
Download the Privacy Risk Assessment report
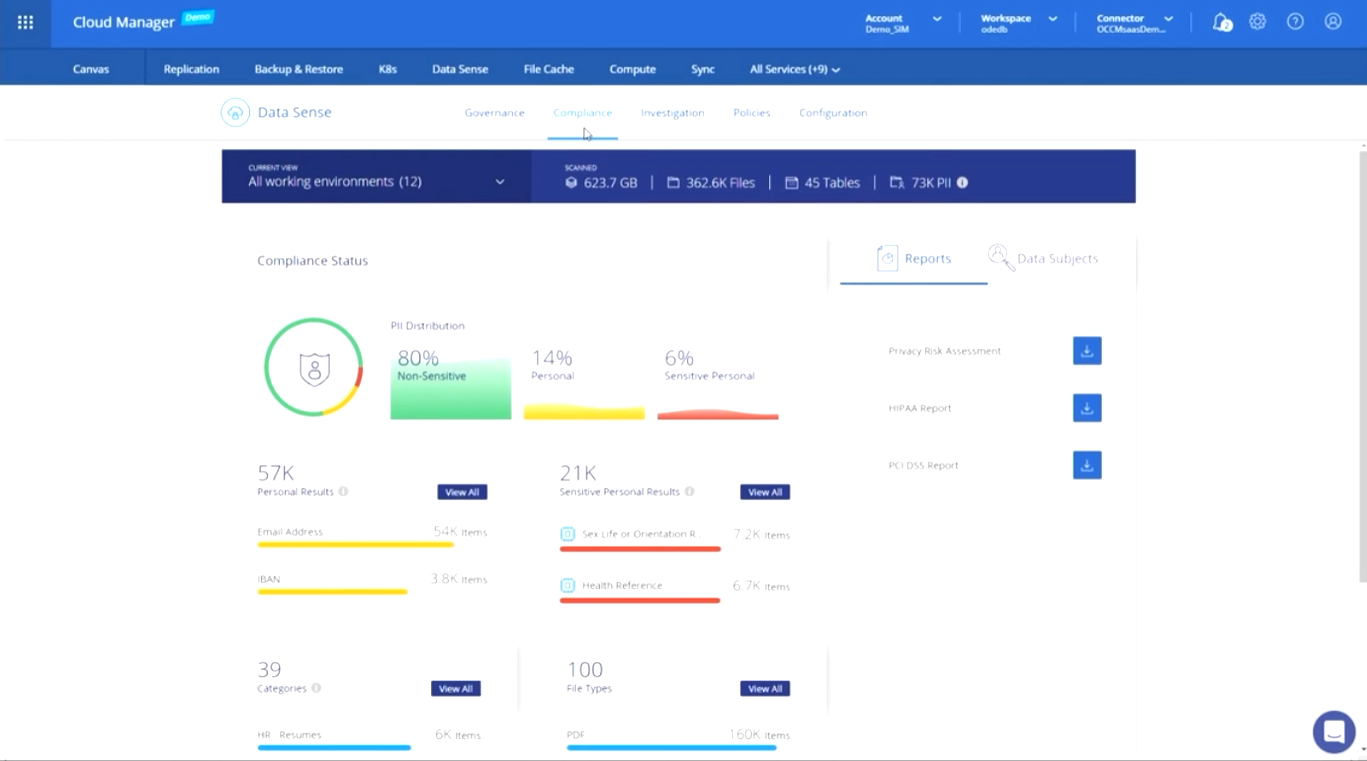pyautogui.click(x=1087, y=351)
